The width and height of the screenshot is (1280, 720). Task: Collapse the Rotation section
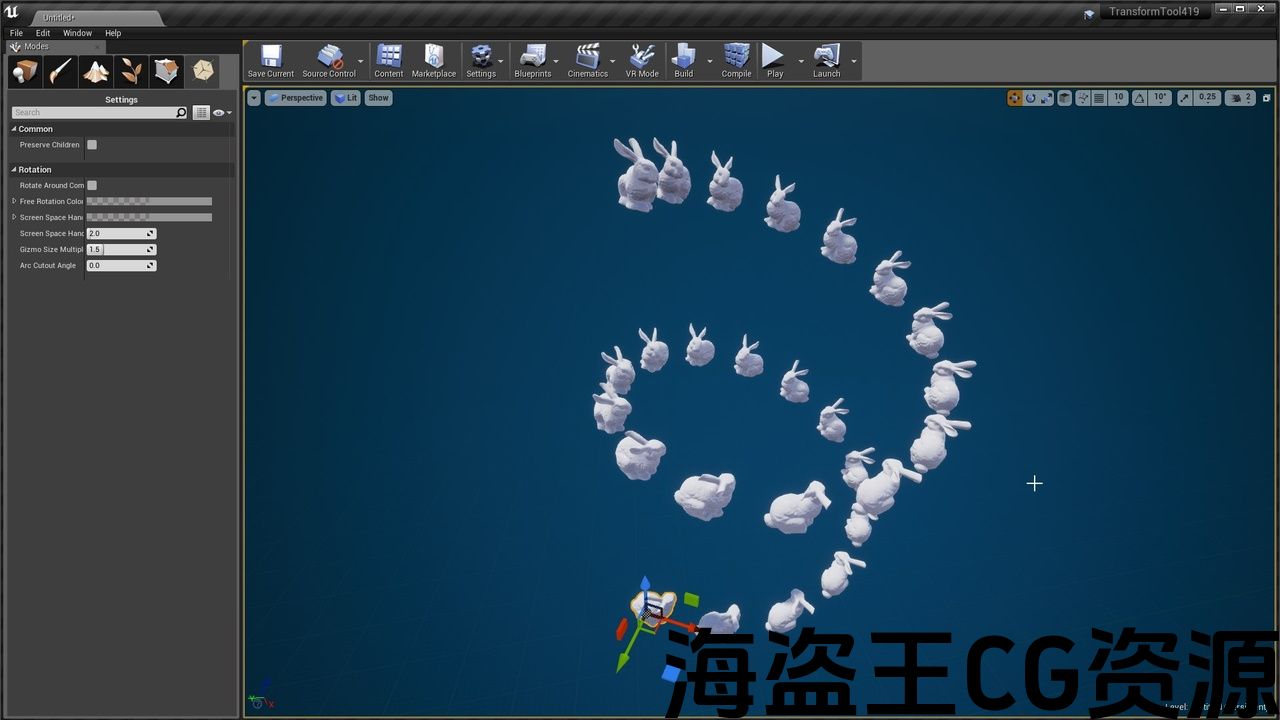14,170
